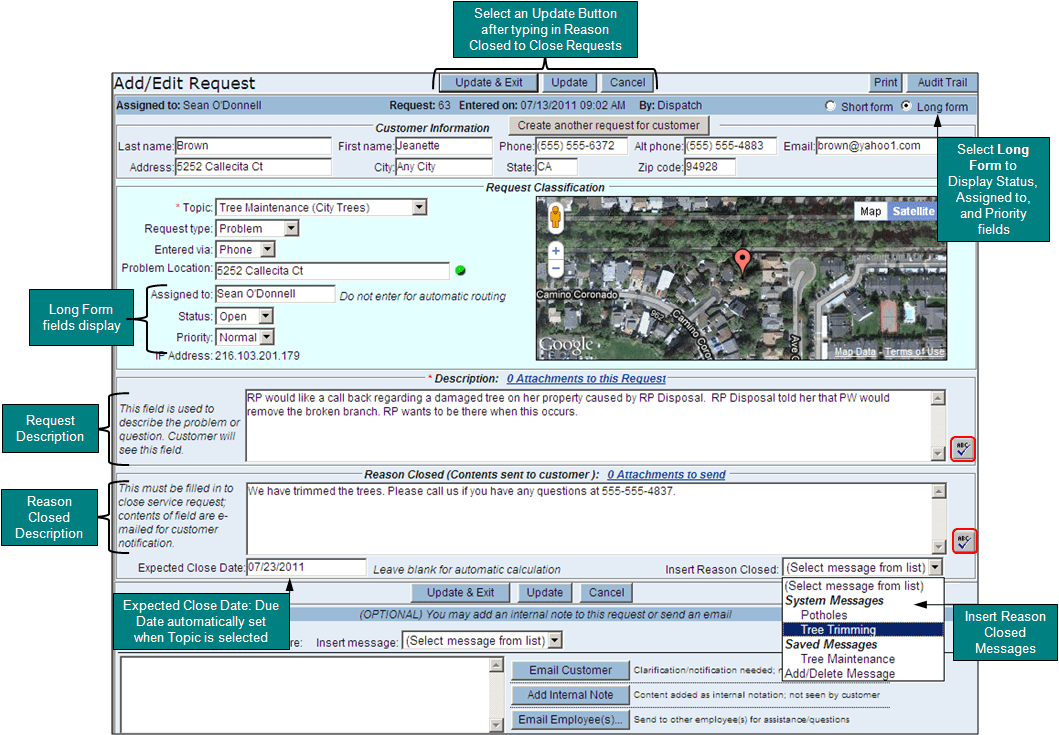The image size is (1059, 735).
Task: Click the green status dot beside Problem Location
Action: click(x=460, y=270)
